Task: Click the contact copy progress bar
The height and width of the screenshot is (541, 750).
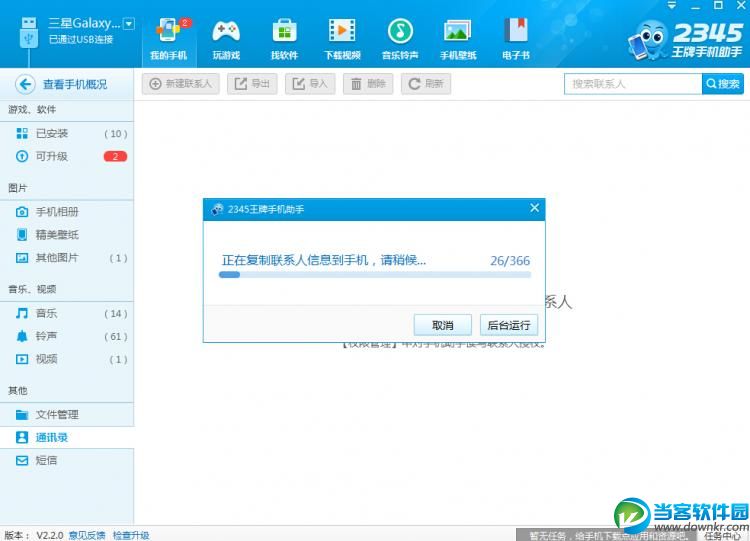Action: 375,275
